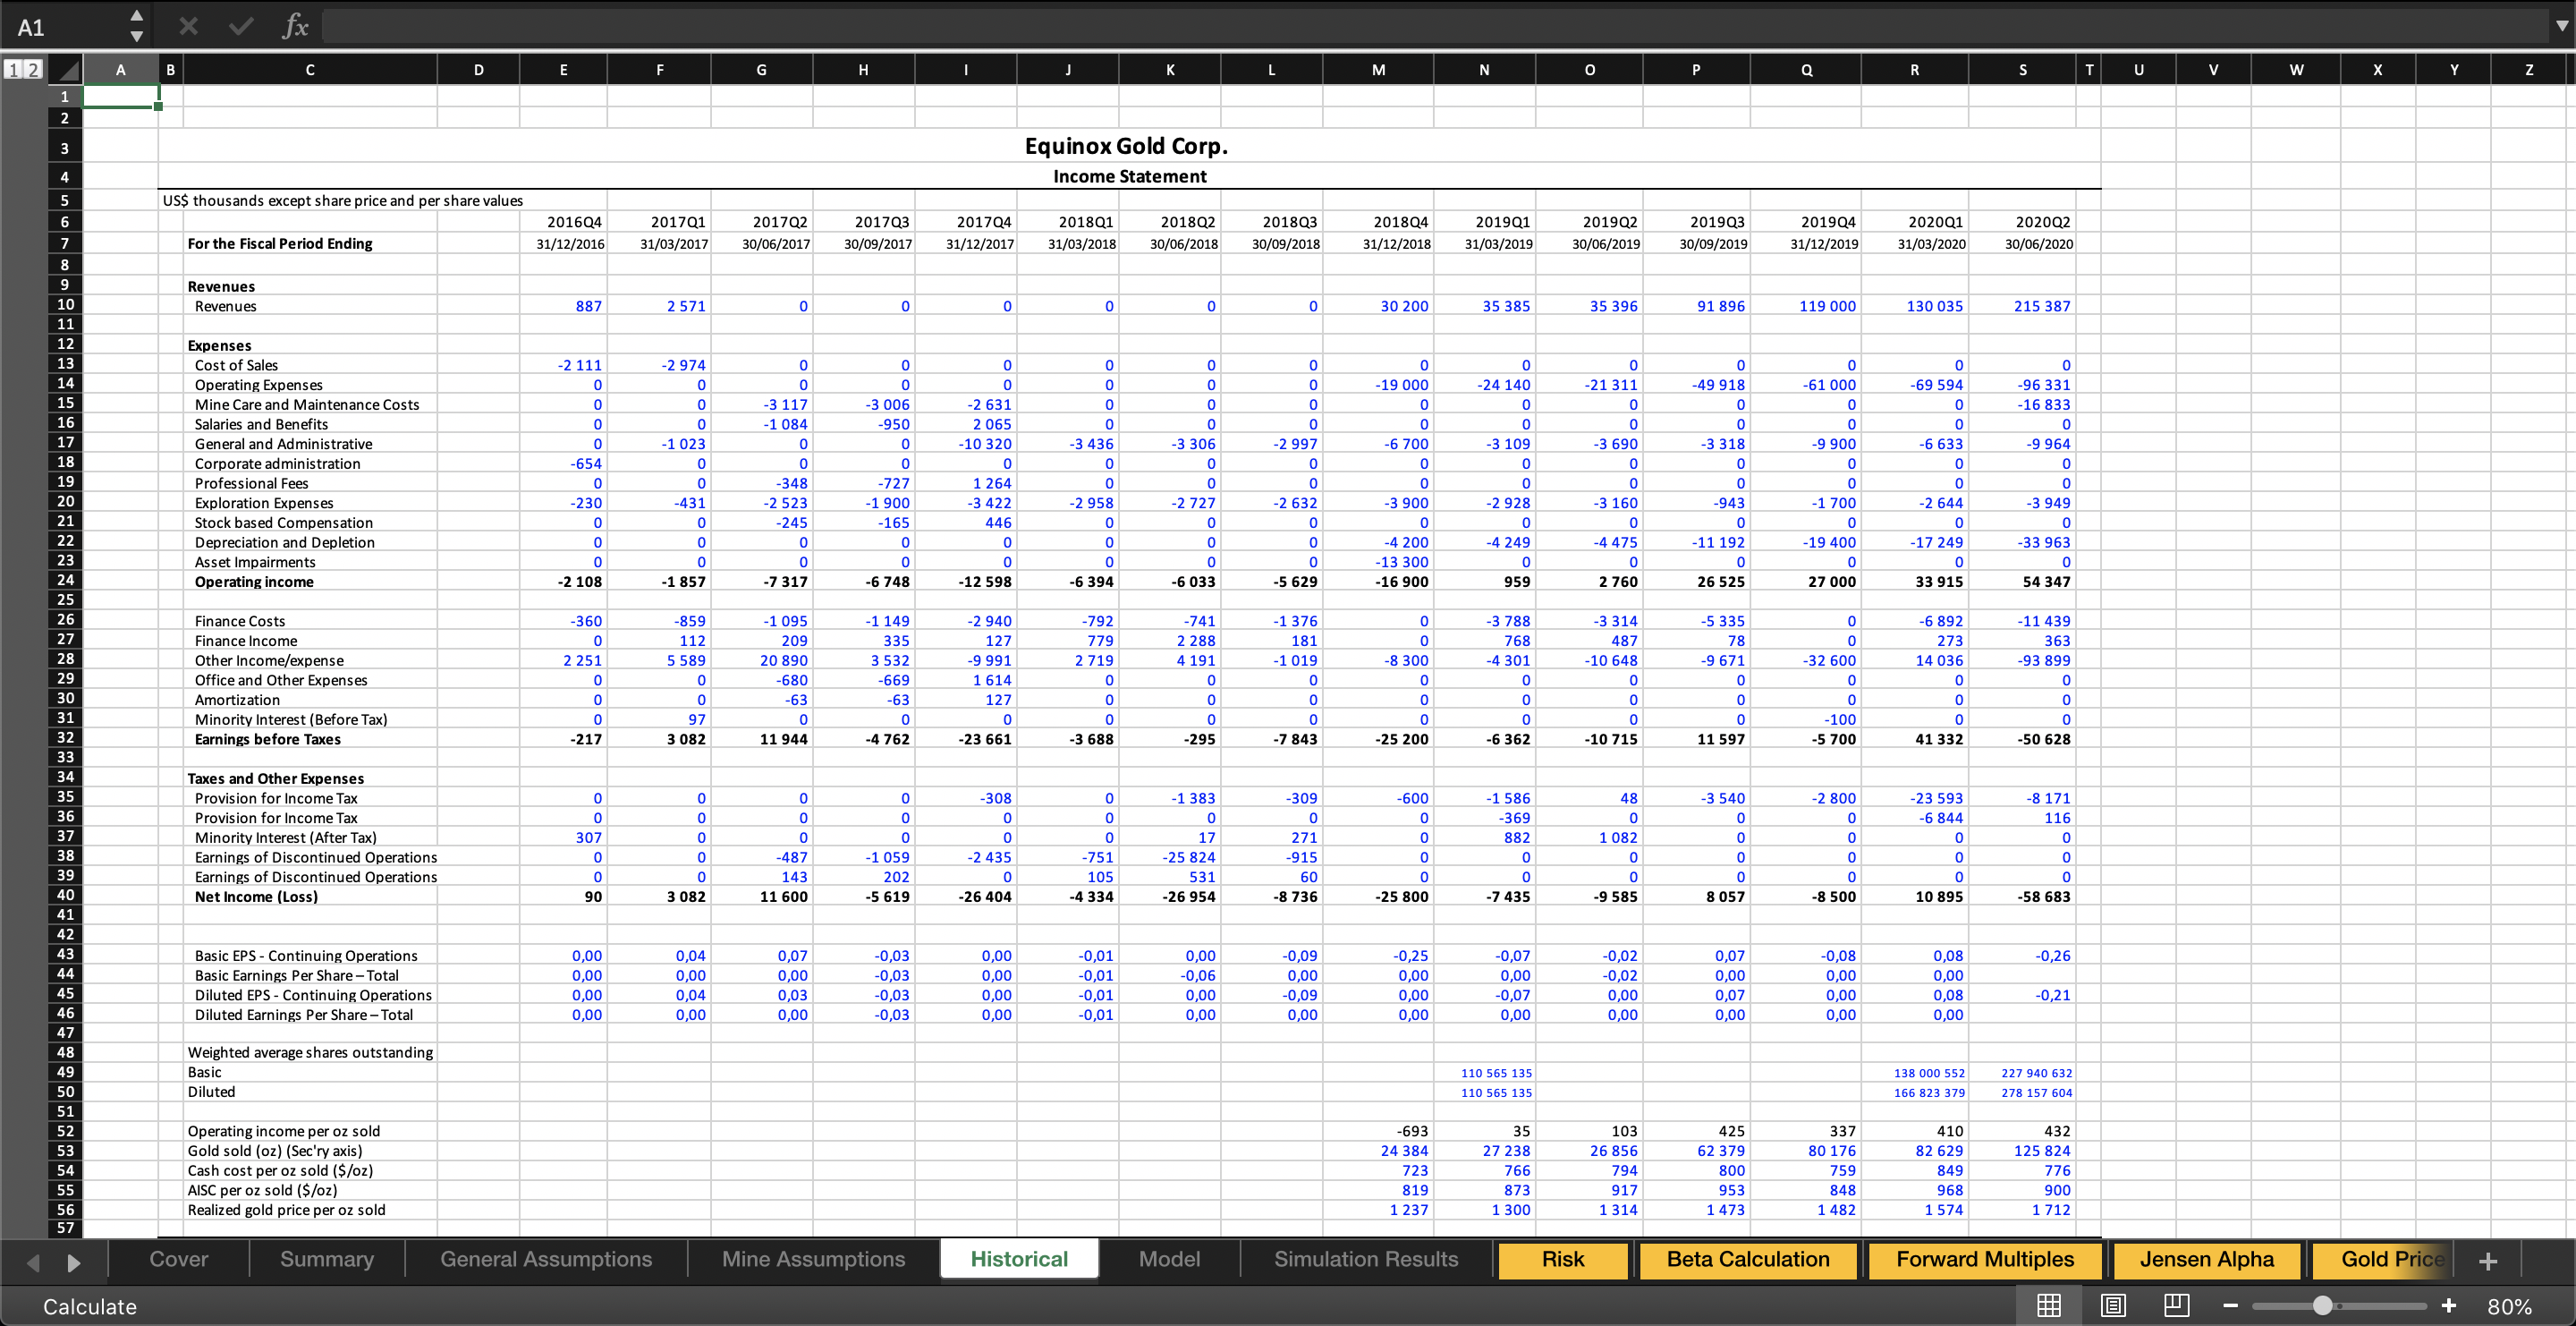Click inside the formula bar field

[x=1435, y=26]
